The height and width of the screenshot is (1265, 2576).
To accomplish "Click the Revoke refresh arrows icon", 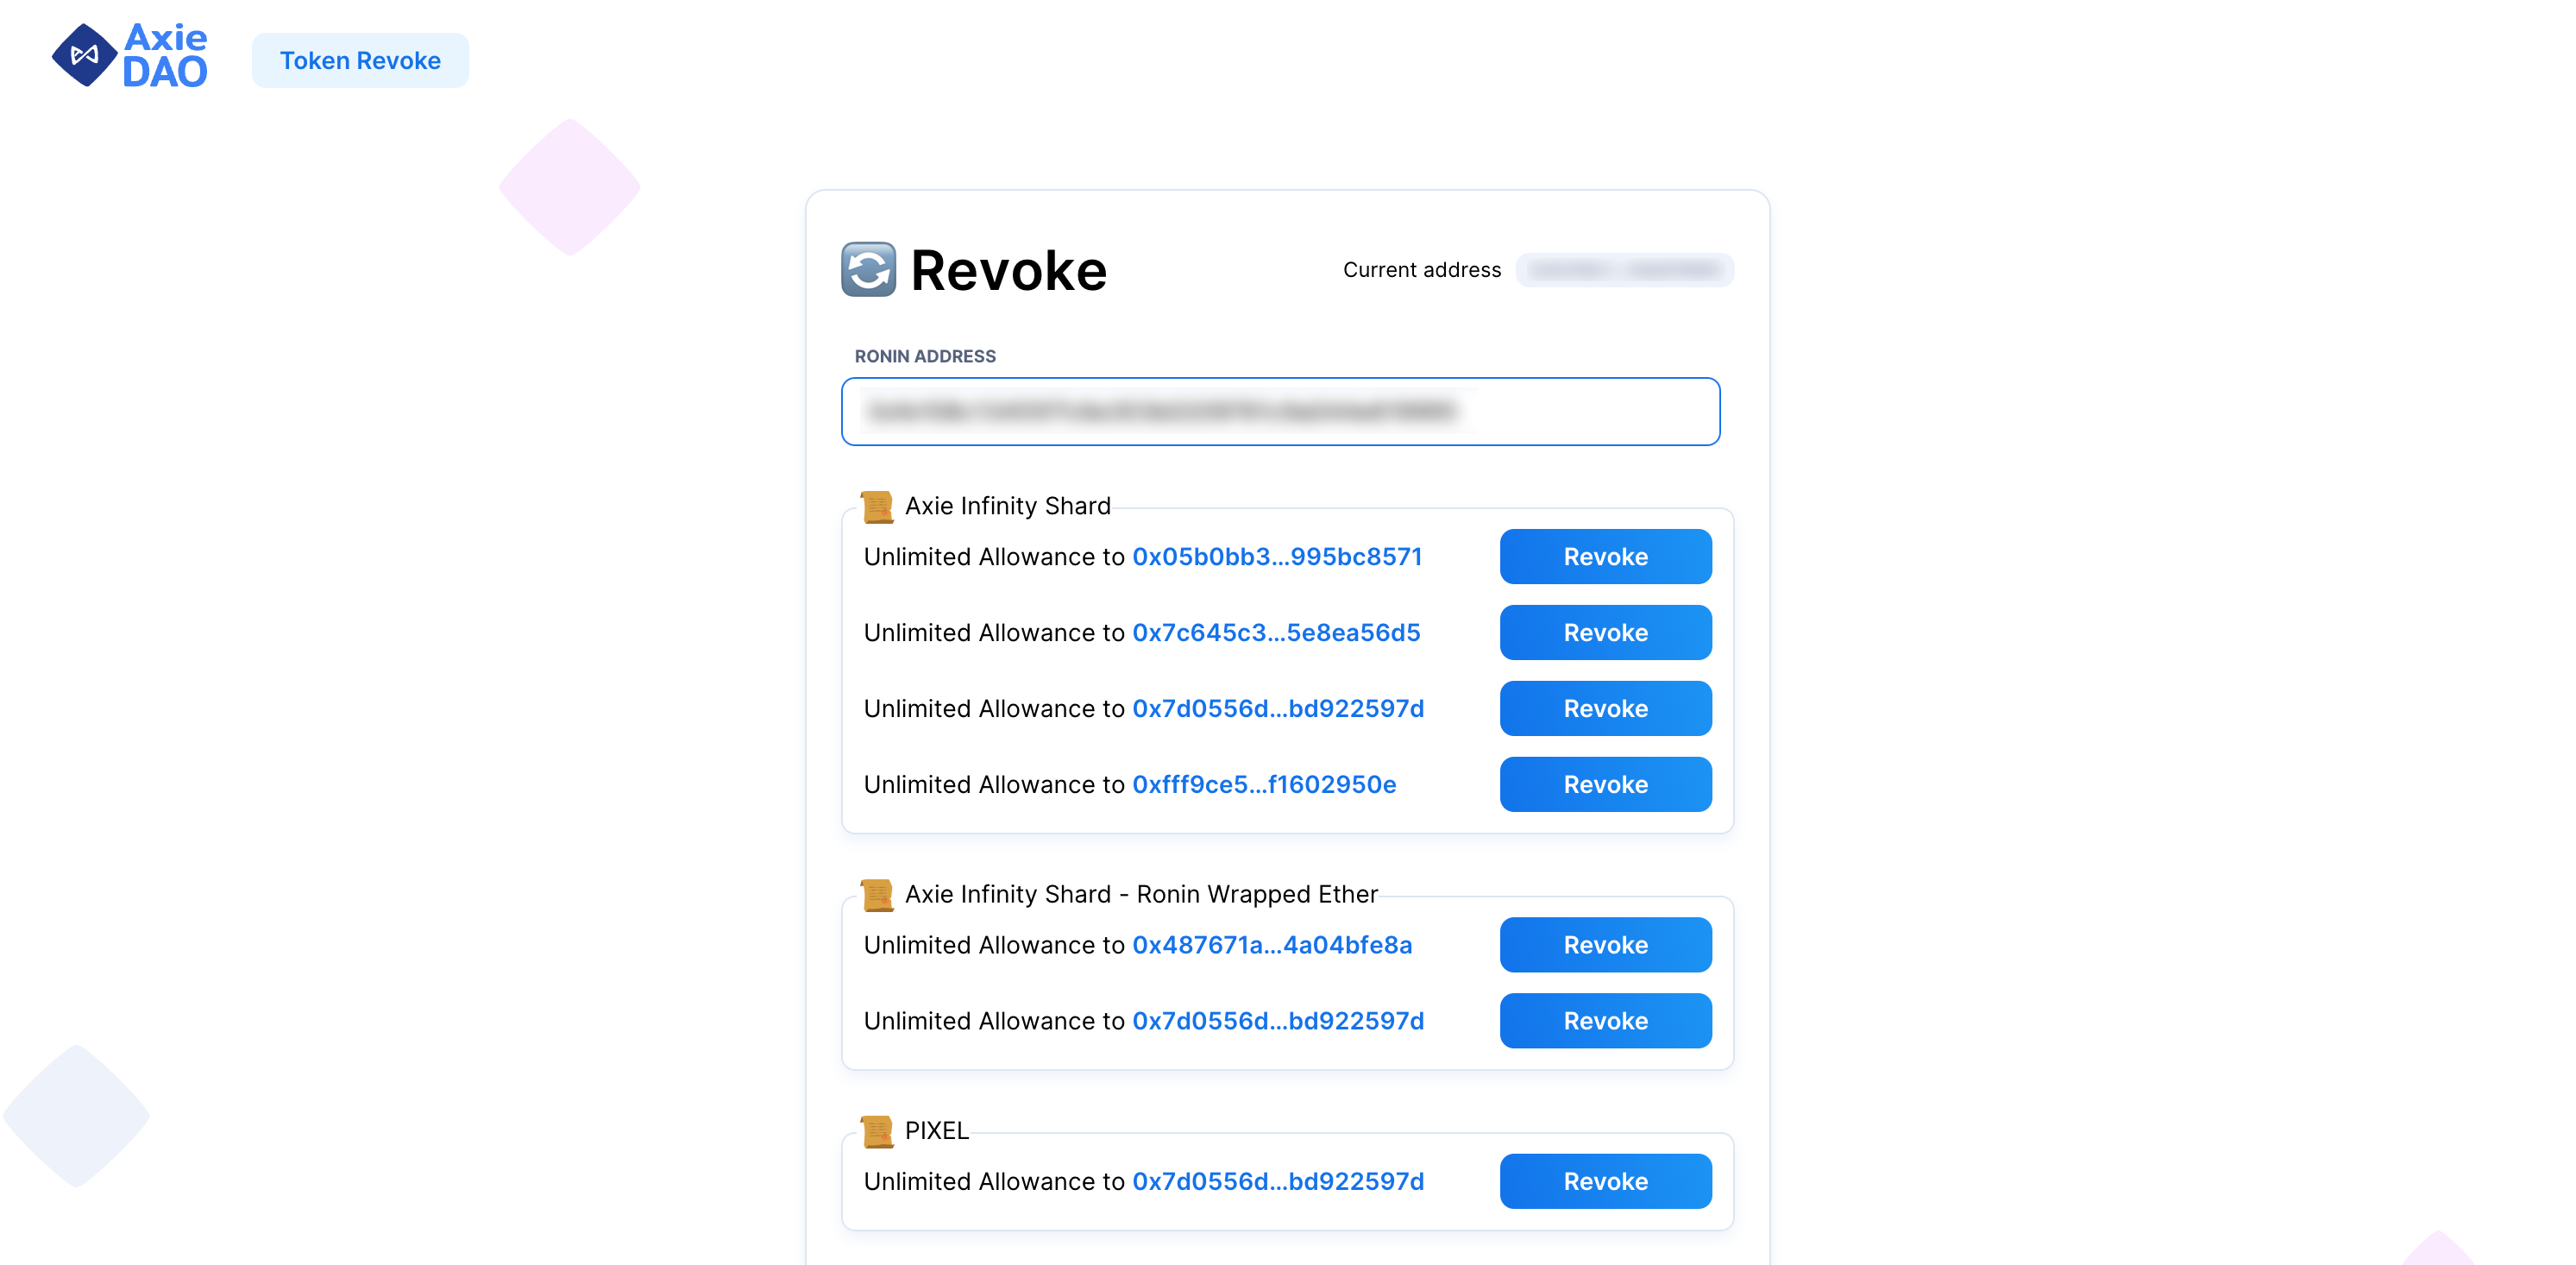I will 868,270.
